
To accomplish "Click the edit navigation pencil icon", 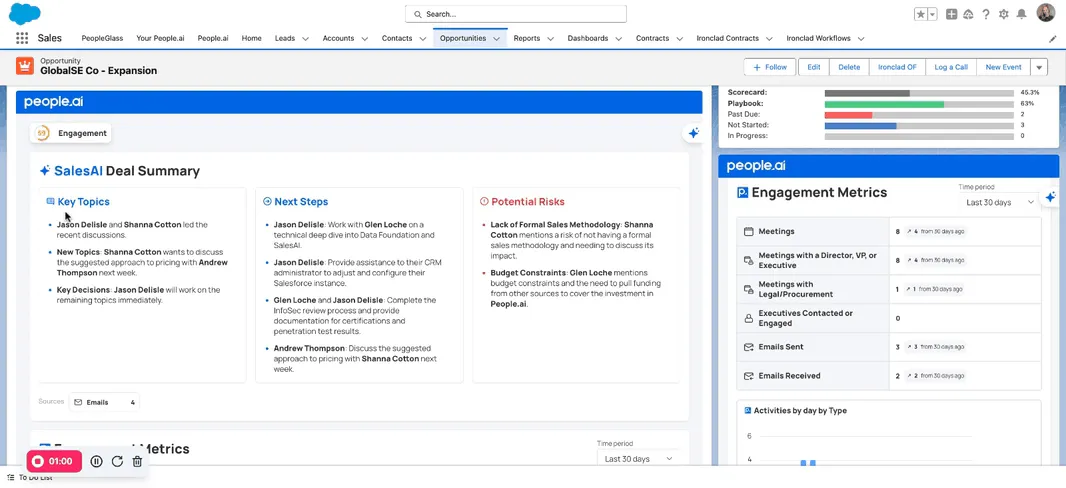I will pos(1052,39).
